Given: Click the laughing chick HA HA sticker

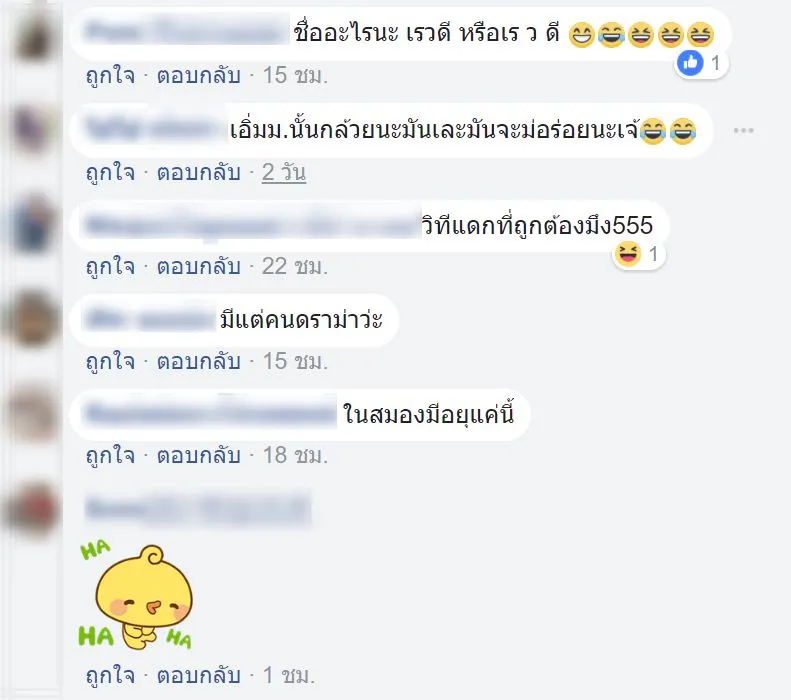Looking at the screenshot, I should click(135, 596).
